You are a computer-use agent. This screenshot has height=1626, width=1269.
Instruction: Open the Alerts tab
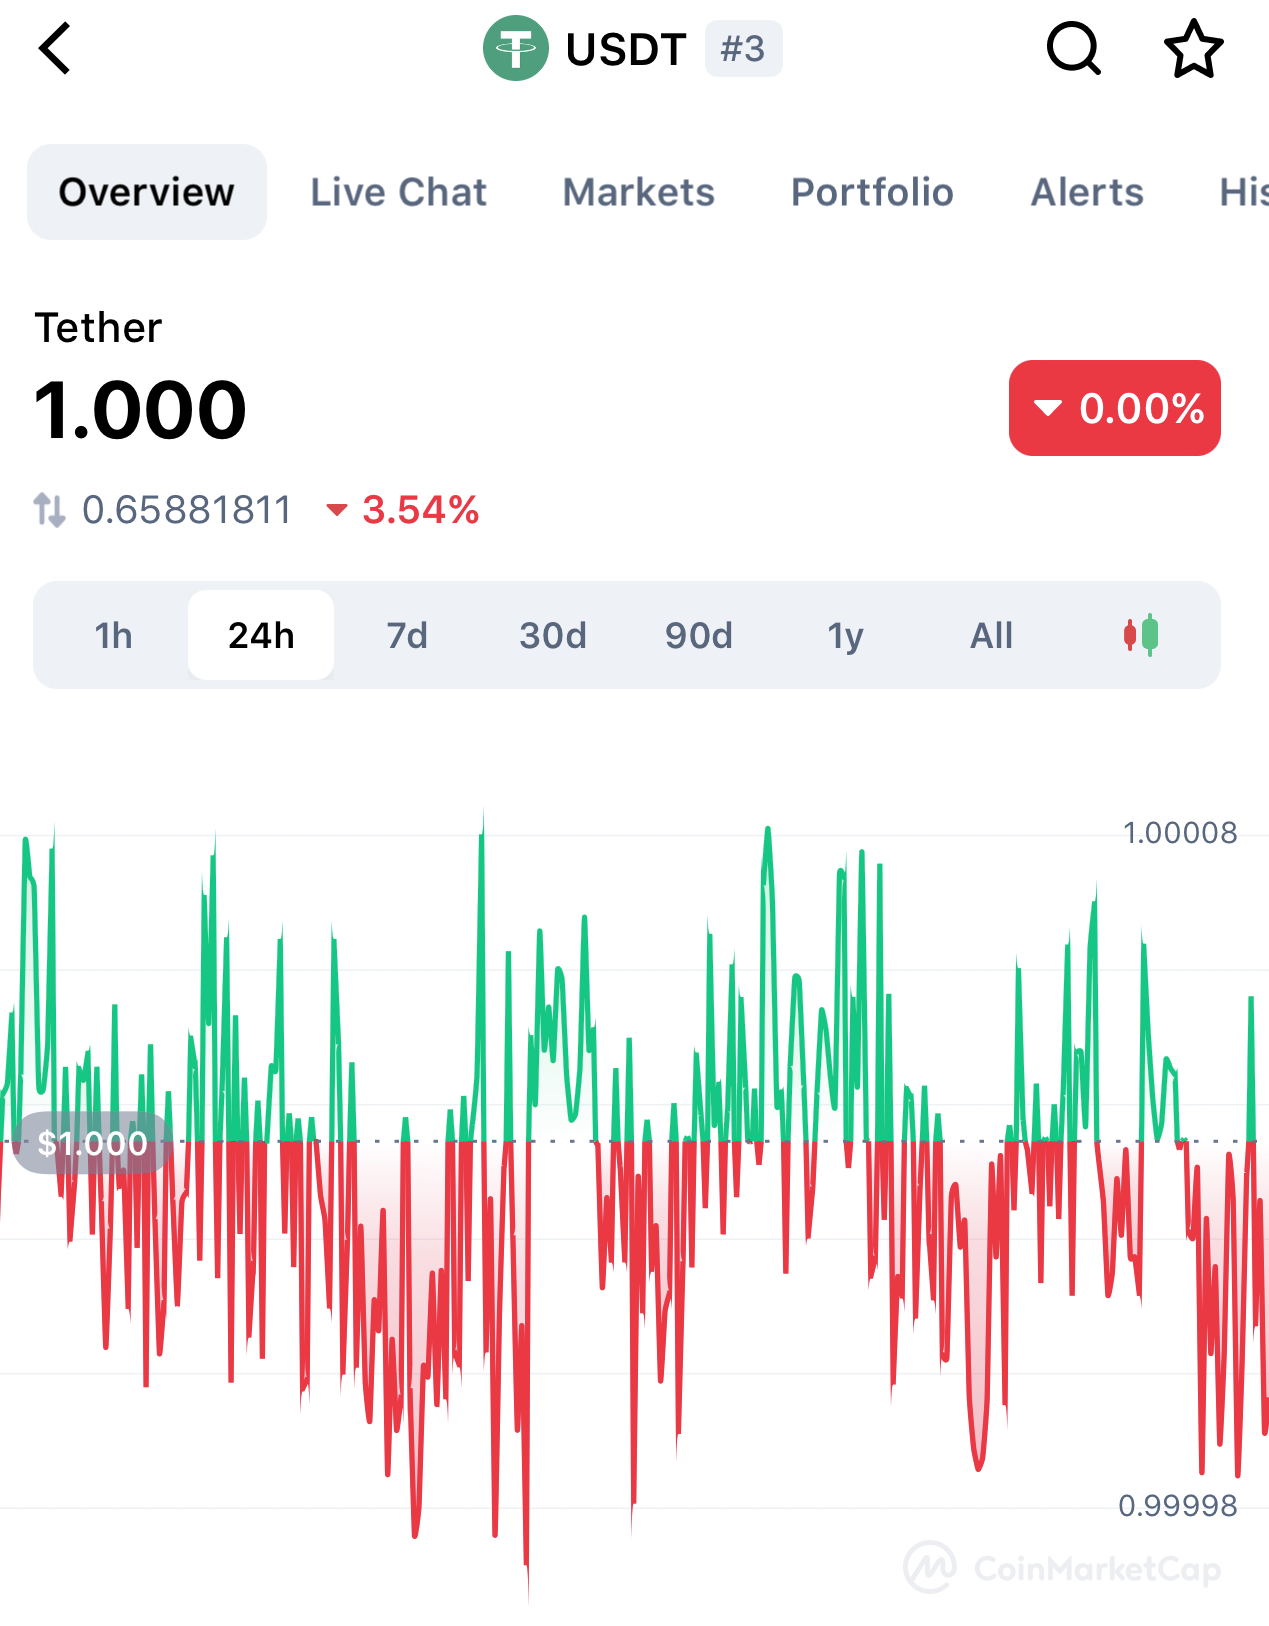coord(1087,192)
